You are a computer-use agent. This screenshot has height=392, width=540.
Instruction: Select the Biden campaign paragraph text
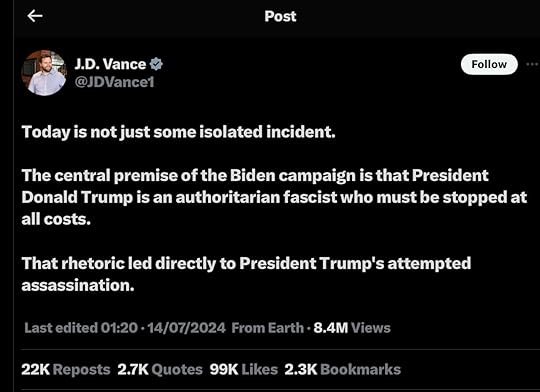pos(274,197)
